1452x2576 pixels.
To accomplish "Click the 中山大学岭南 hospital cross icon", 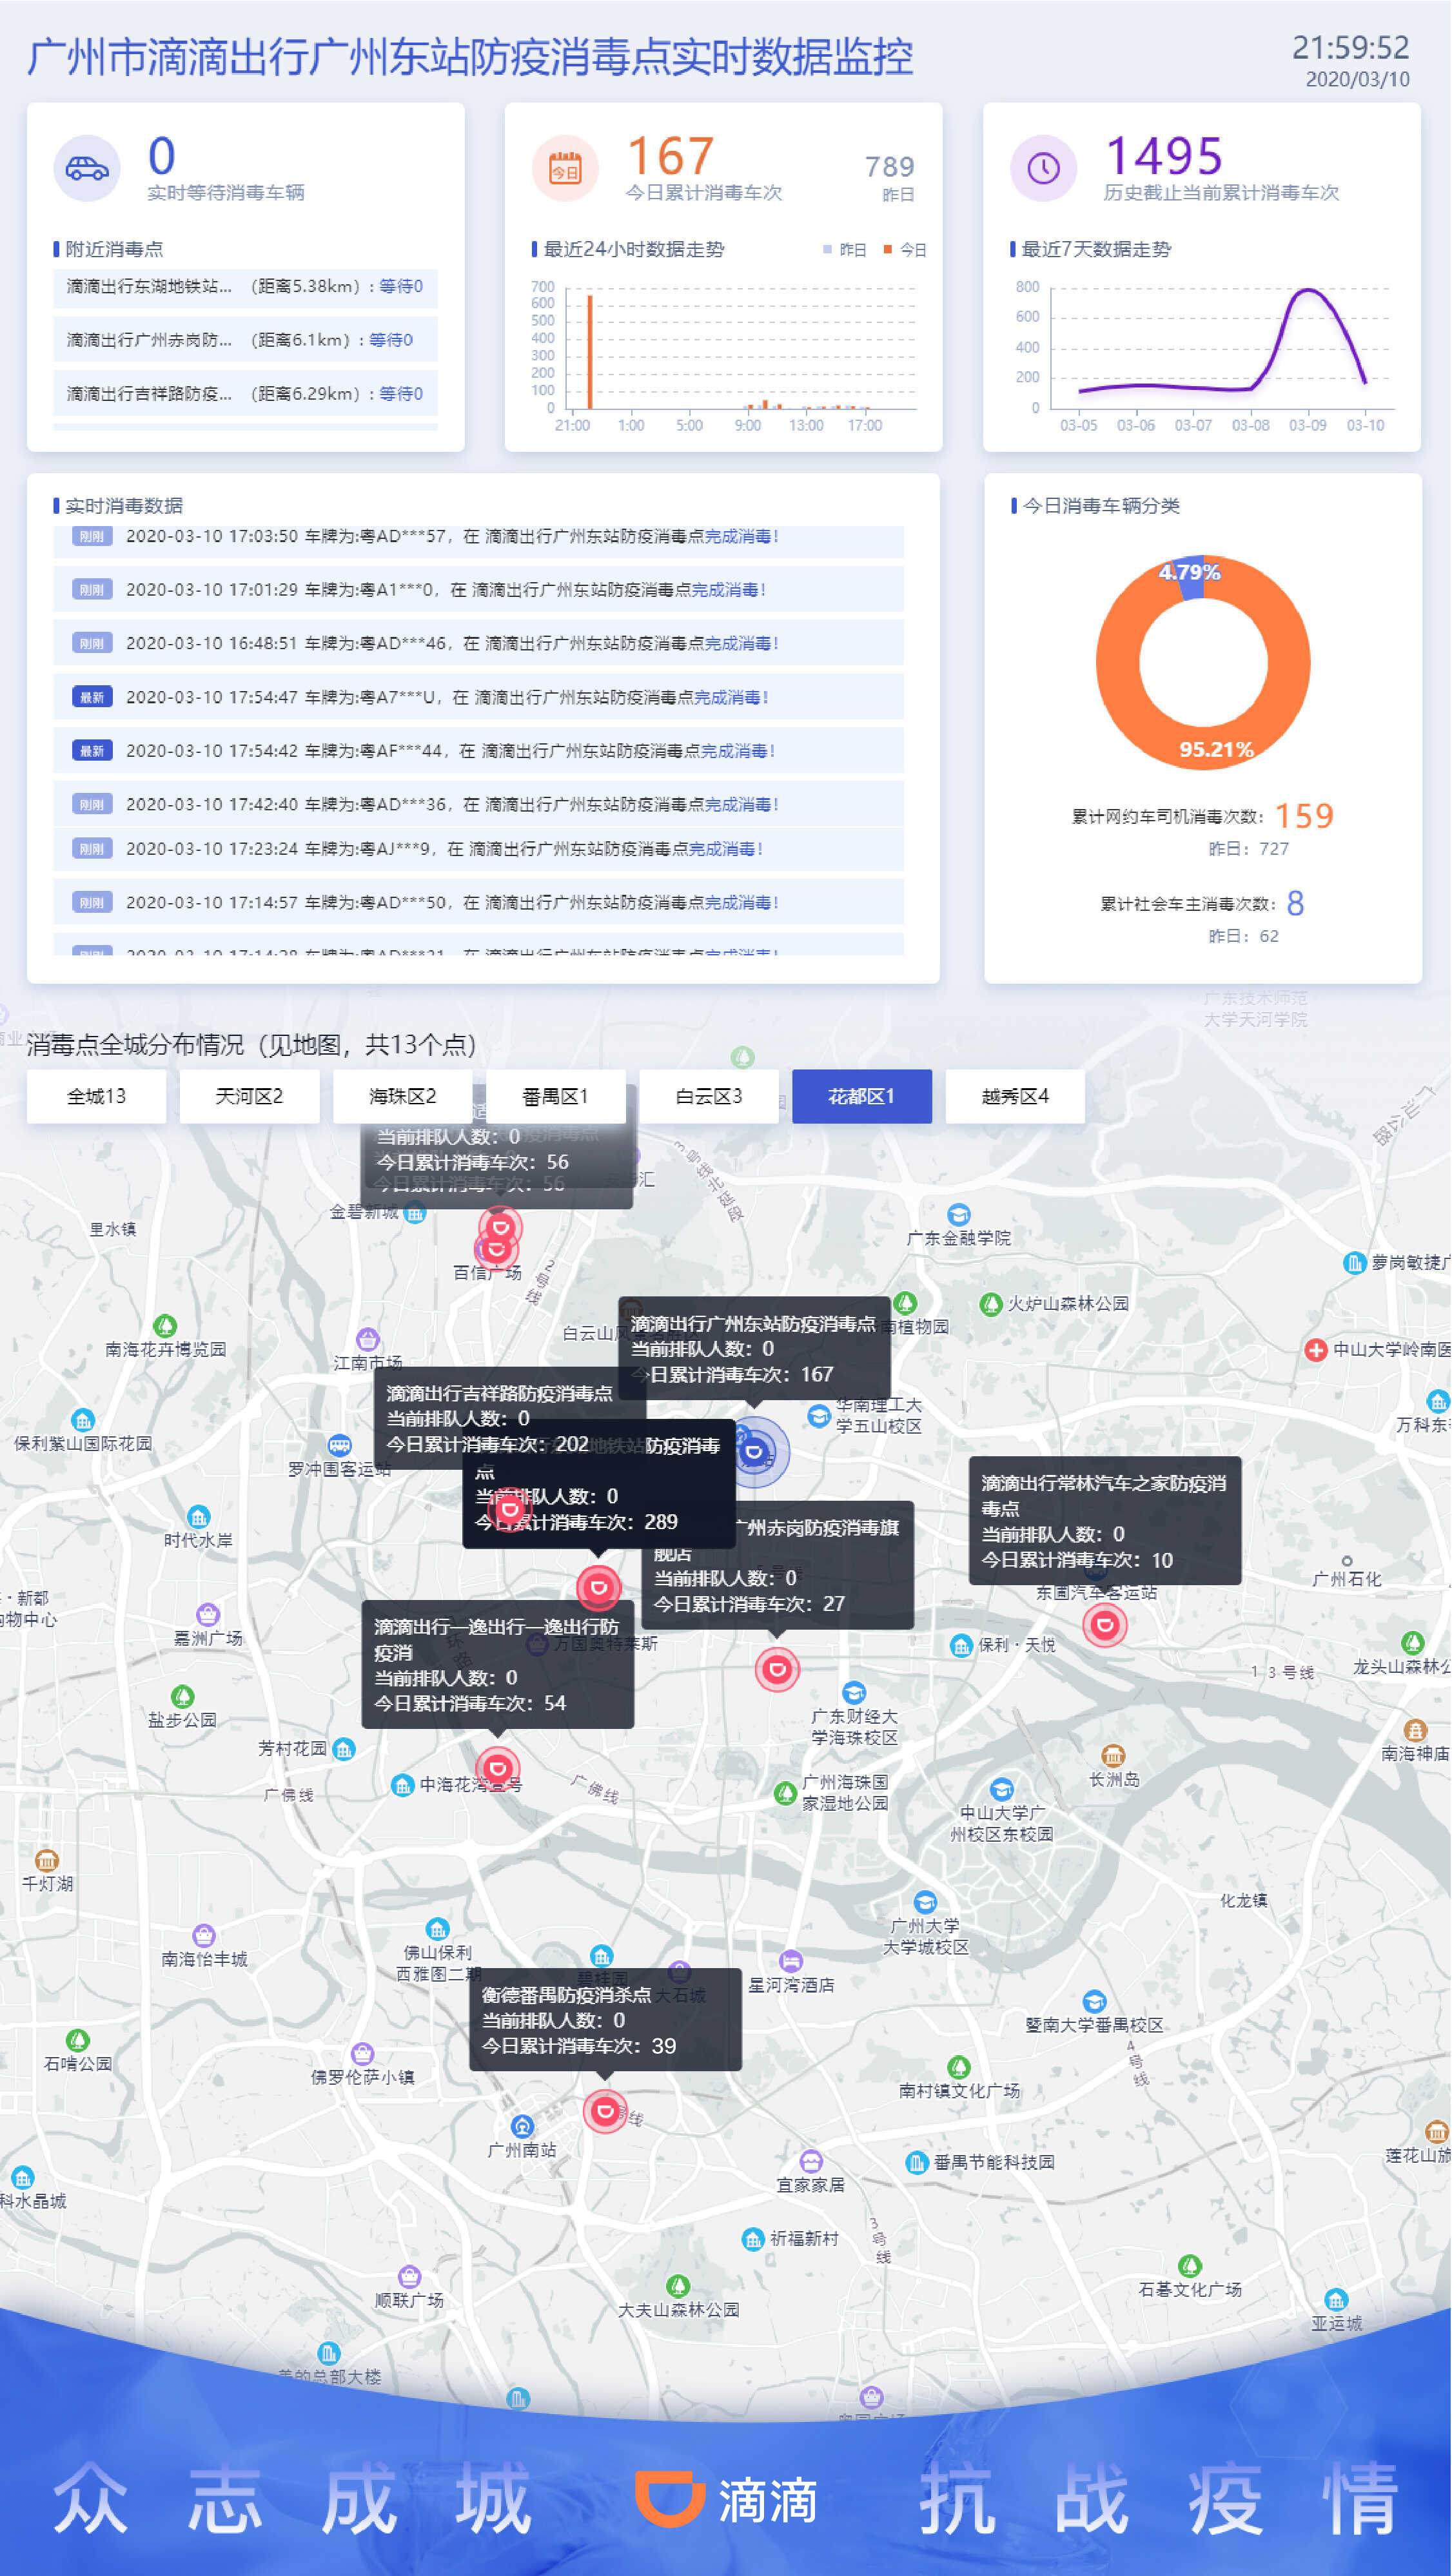I will pos(1316,1350).
